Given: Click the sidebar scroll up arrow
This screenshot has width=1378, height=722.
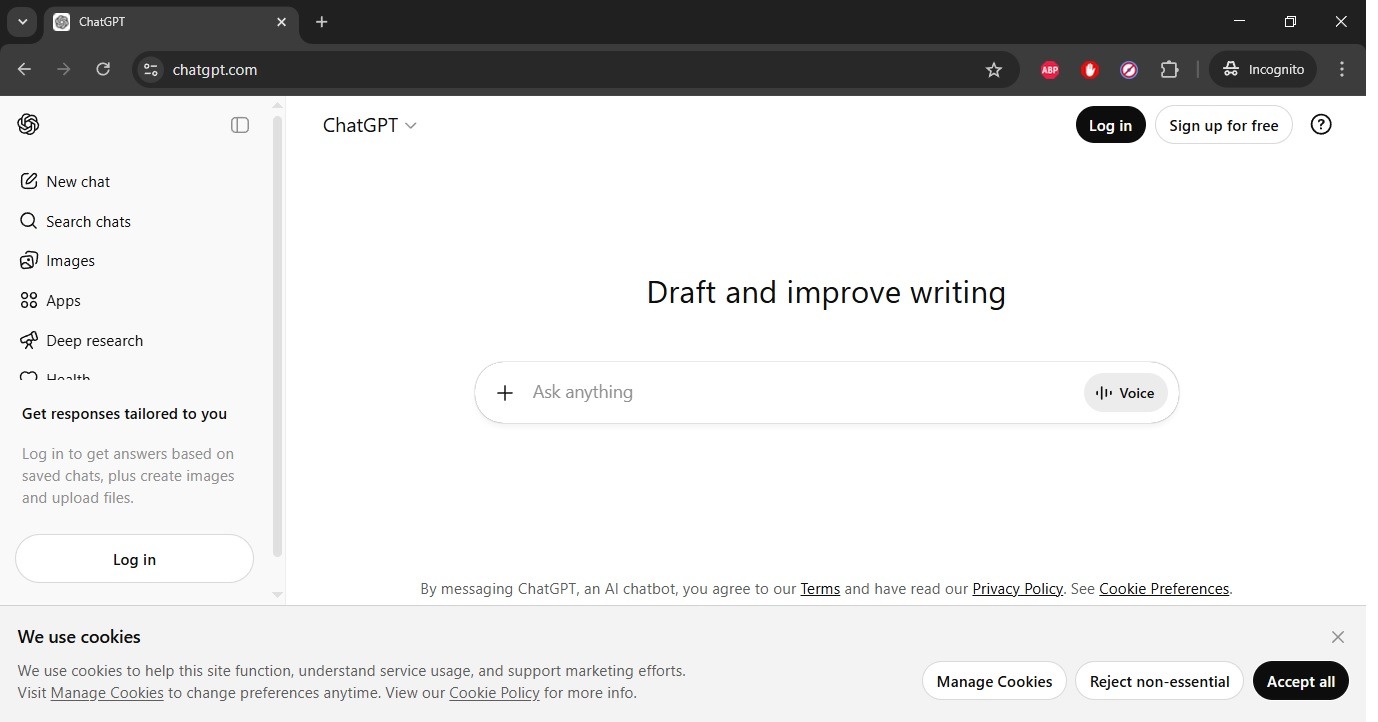Looking at the screenshot, I should (x=277, y=105).
